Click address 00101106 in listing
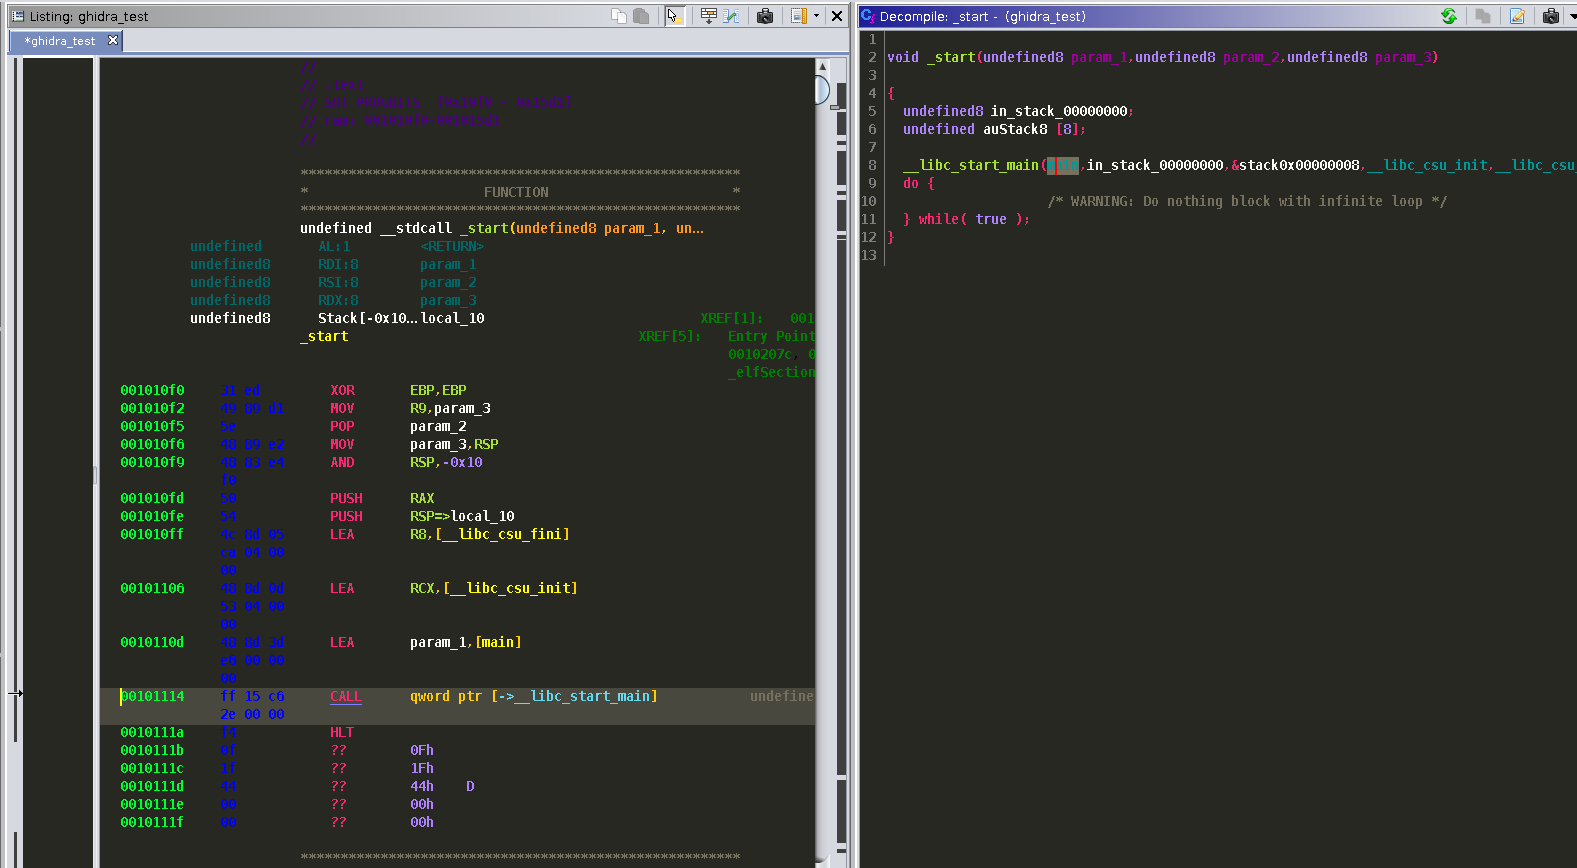Image resolution: width=1577 pixels, height=868 pixels. click(152, 588)
